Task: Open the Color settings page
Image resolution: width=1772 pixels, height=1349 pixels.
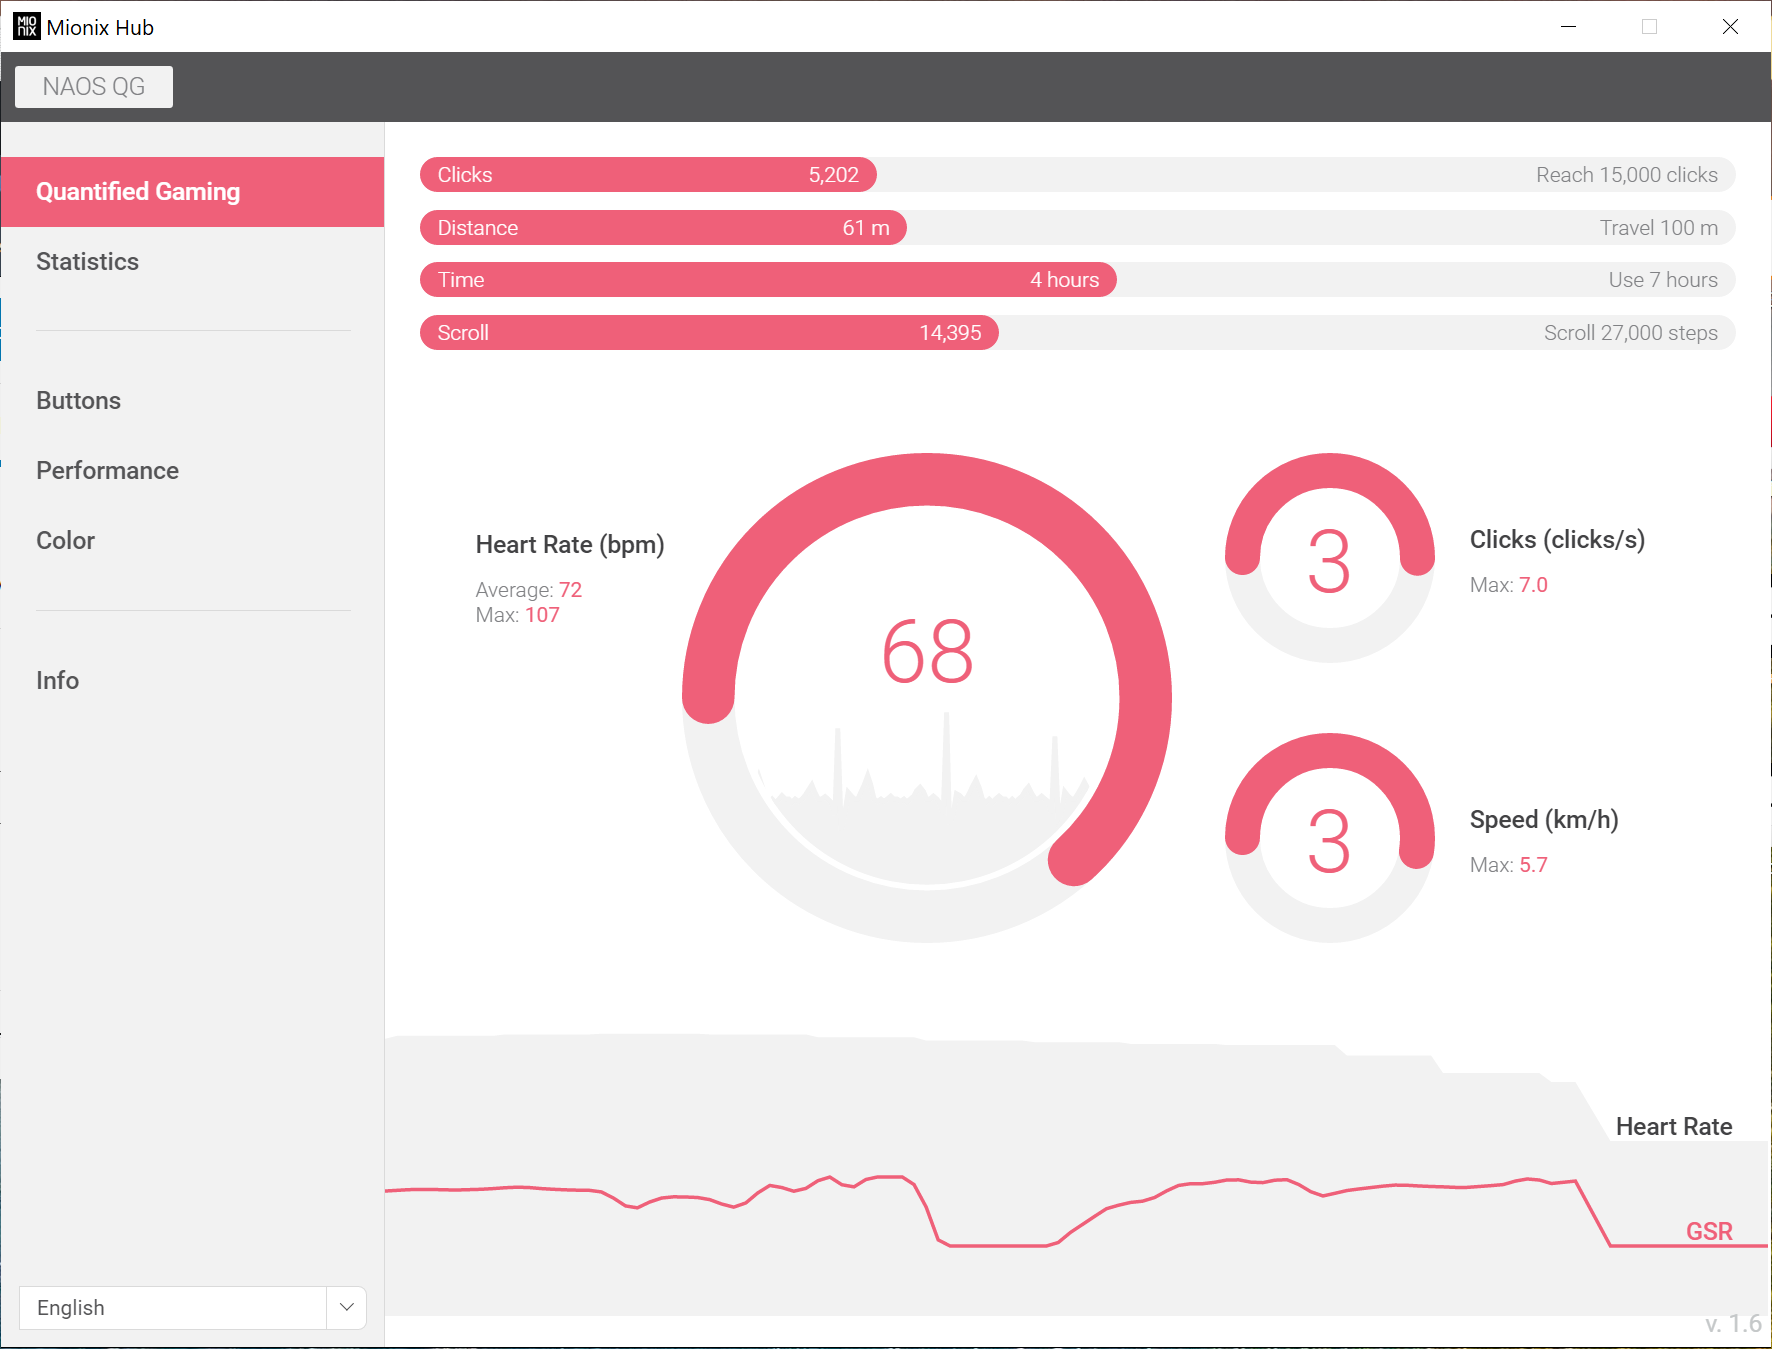Action: 66,541
